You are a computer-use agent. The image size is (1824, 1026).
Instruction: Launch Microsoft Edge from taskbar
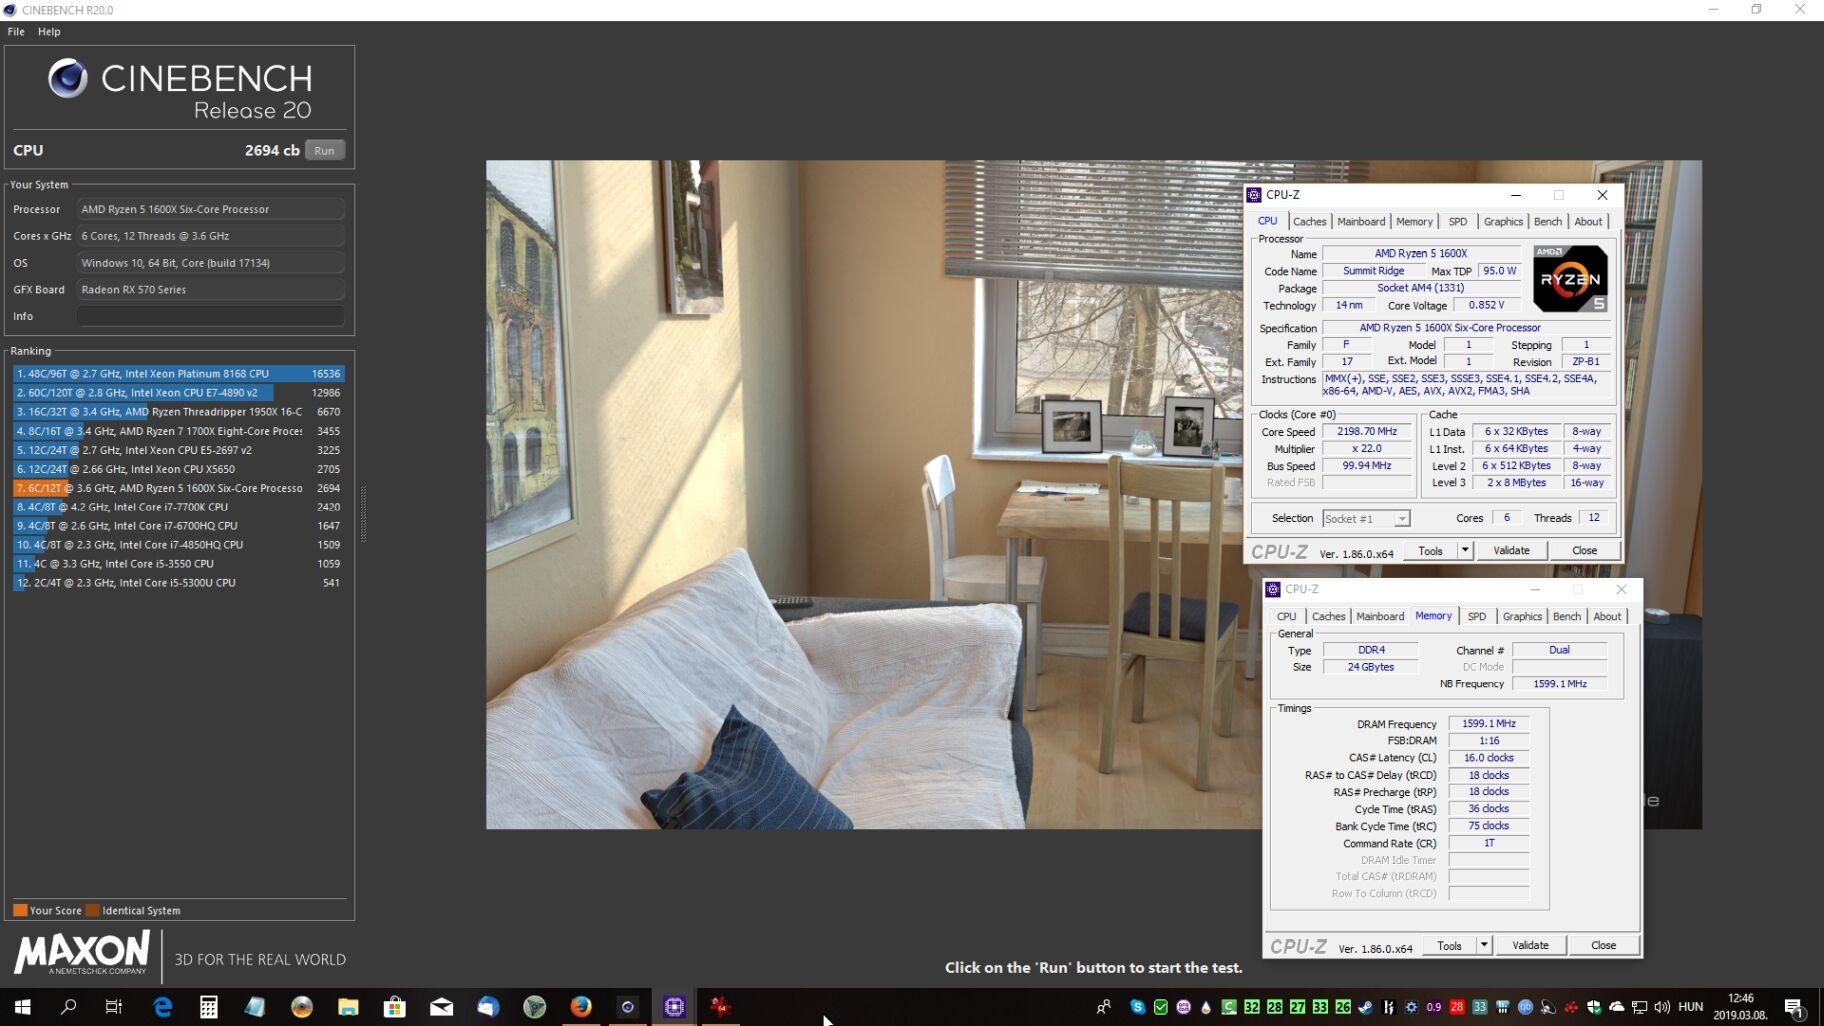pos(162,1007)
